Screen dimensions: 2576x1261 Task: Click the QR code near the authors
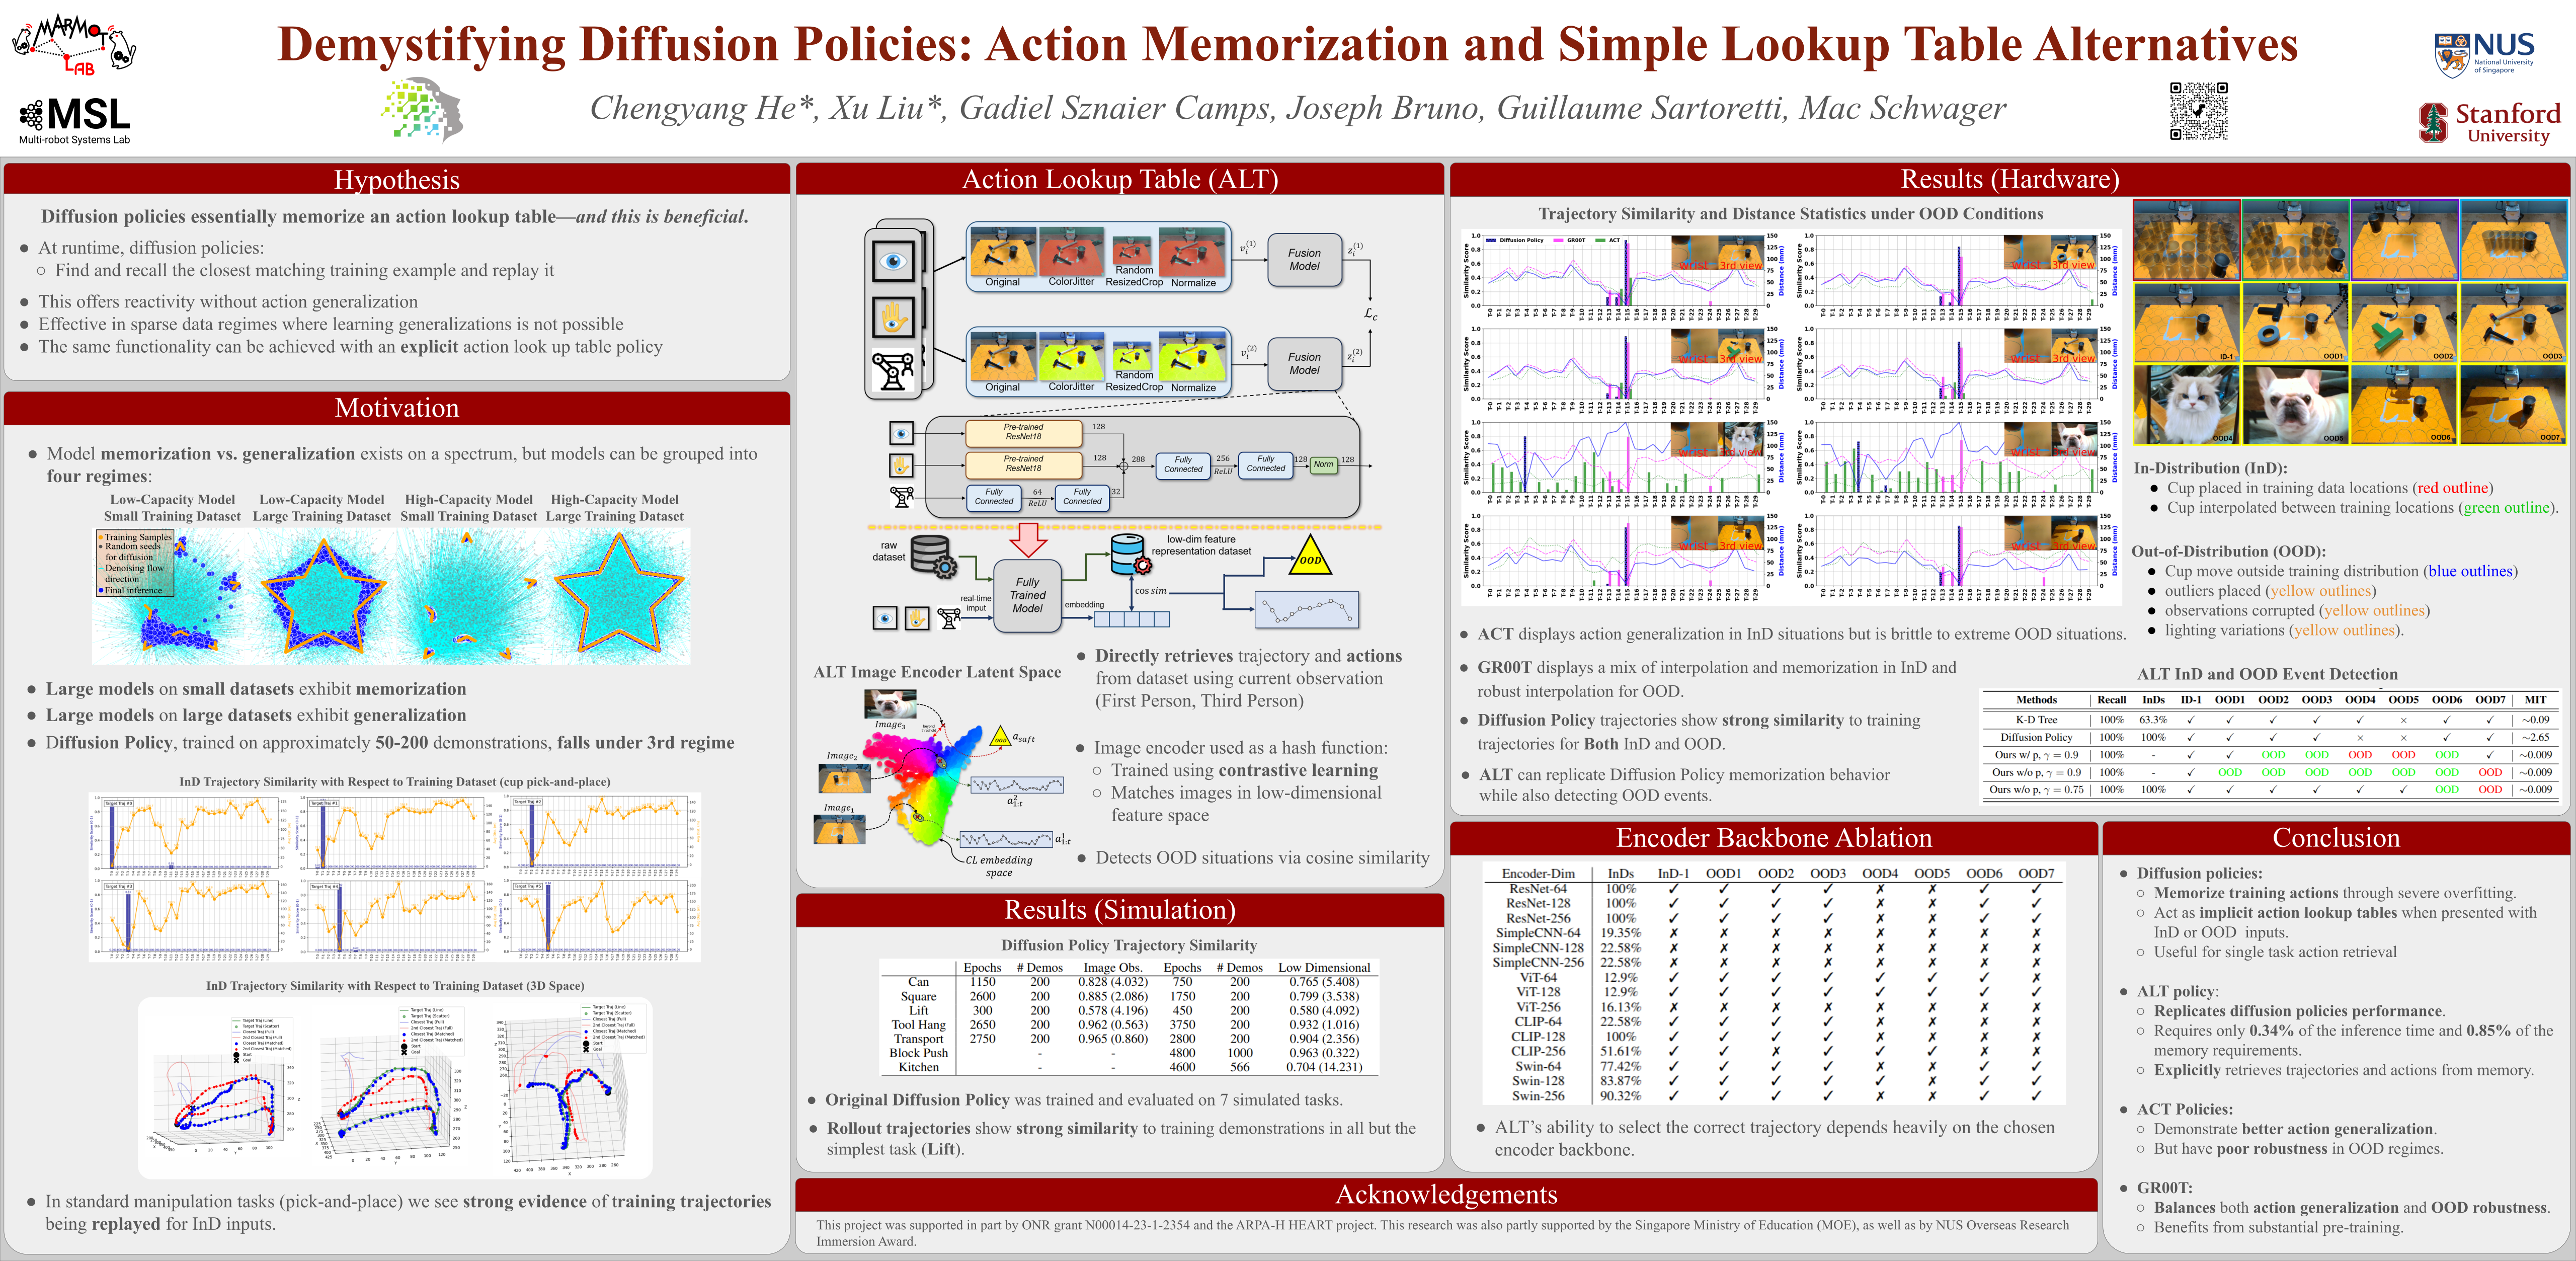tap(2198, 110)
